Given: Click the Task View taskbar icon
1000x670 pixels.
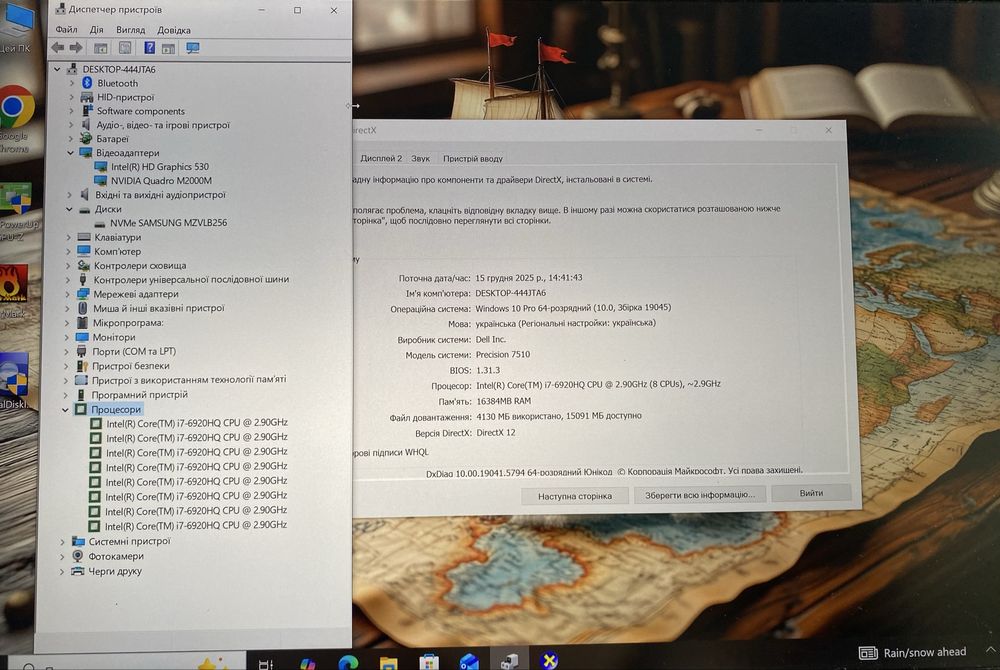Looking at the screenshot, I should 266,664.
